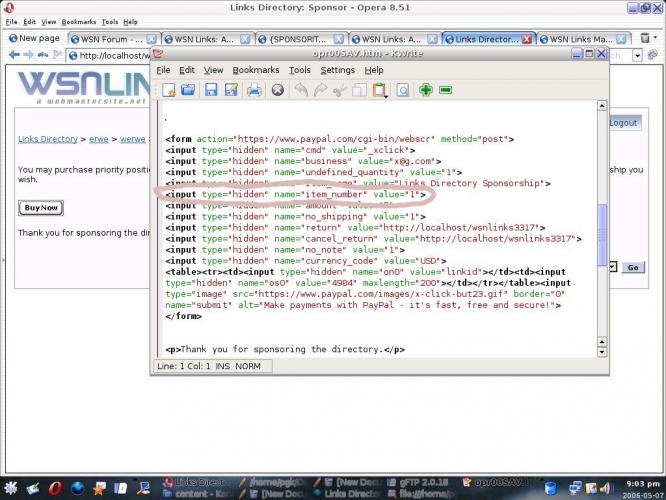The width and height of the screenshot is (666, 500).
Task: Open the Settings menu in KWrite
Action: coord(337,70)
